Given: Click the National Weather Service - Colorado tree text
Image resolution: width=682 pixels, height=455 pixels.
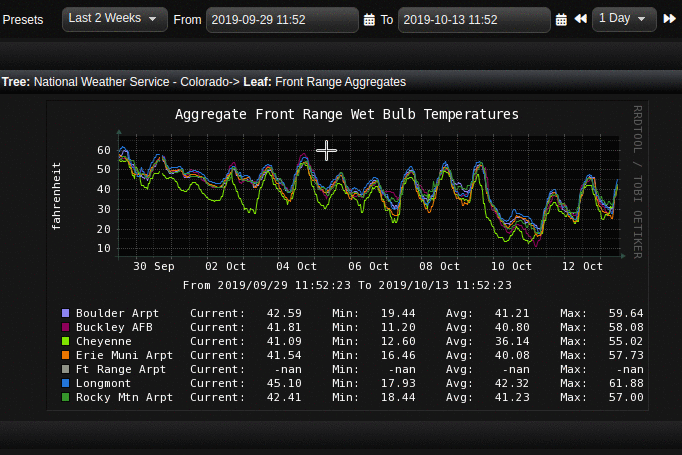Looking at the screenshot, I should (x=137, y=82).
